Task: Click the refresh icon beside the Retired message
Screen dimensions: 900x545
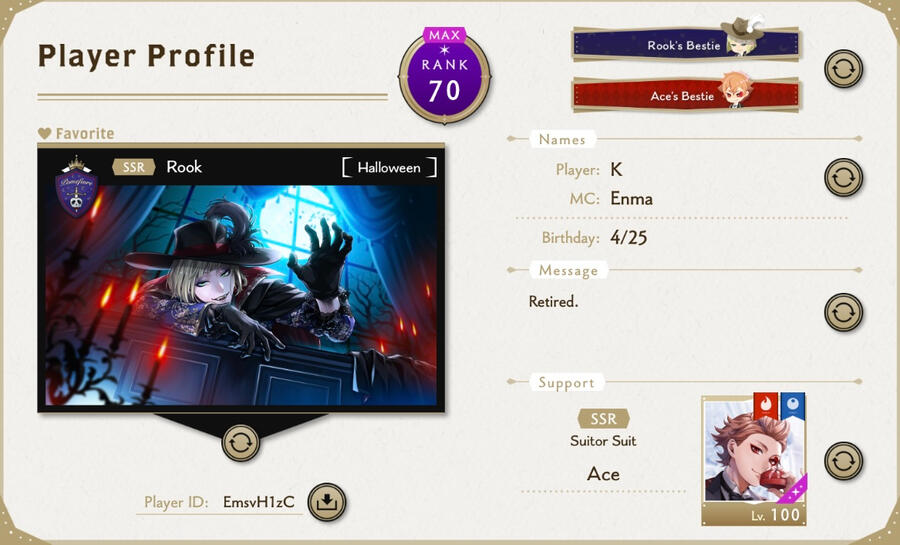Action: [x=843, y=312]
